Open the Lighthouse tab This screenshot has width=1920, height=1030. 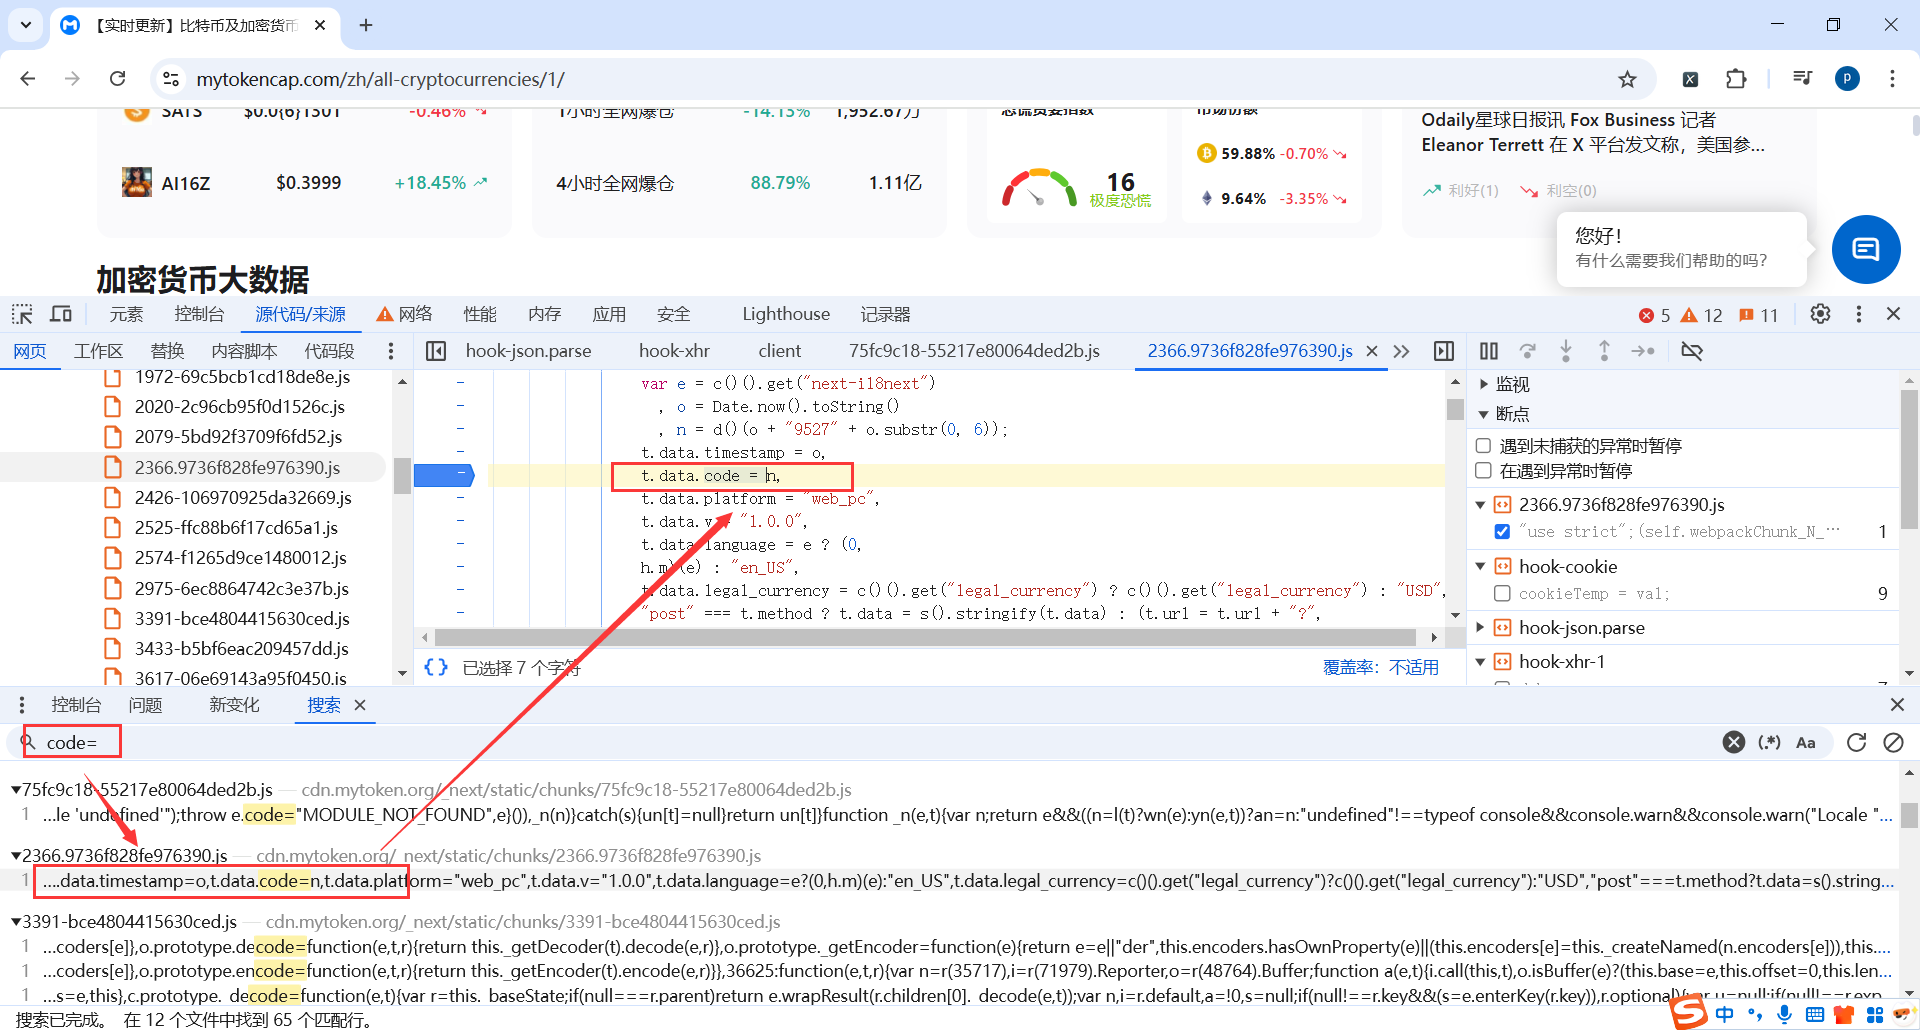point(786,314)
